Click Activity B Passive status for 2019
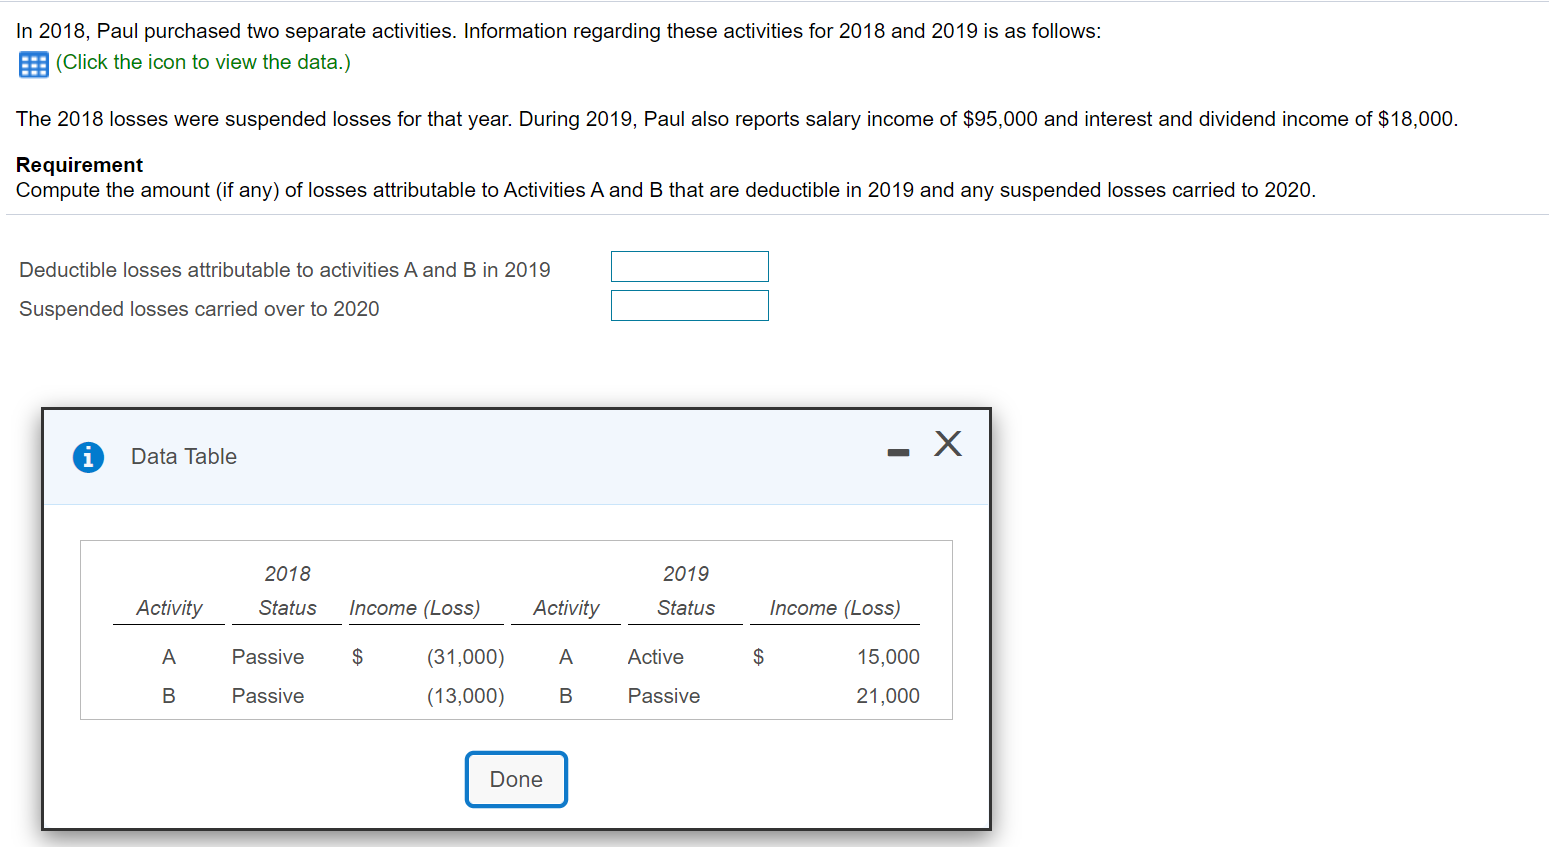 (x=663, y=696)
